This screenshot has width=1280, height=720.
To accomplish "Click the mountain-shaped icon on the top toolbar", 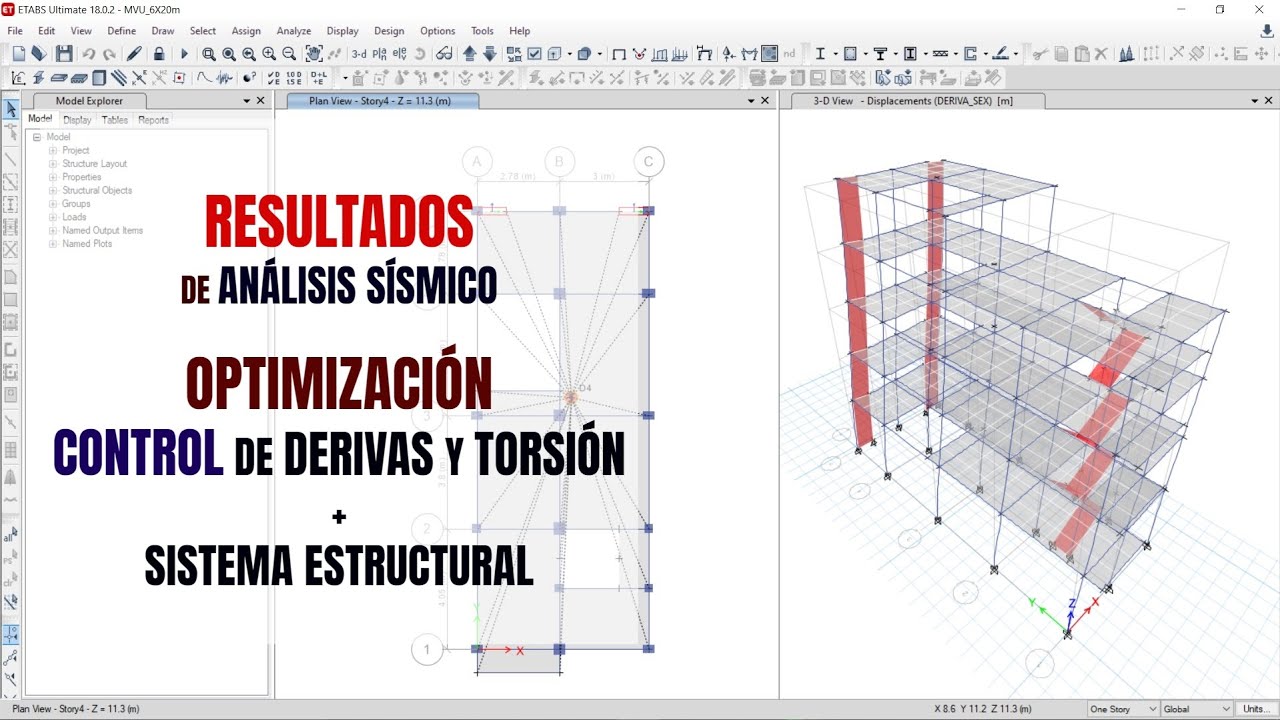I will click(x=1126, y=53).
